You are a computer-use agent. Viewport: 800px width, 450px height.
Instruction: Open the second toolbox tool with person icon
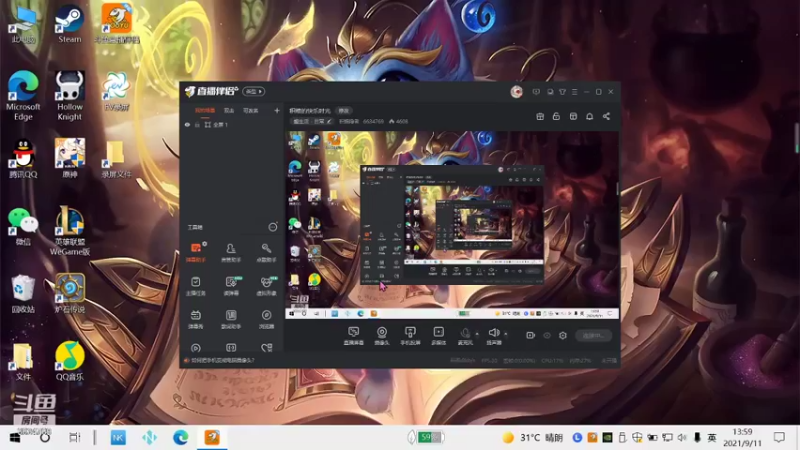[231, 252]
